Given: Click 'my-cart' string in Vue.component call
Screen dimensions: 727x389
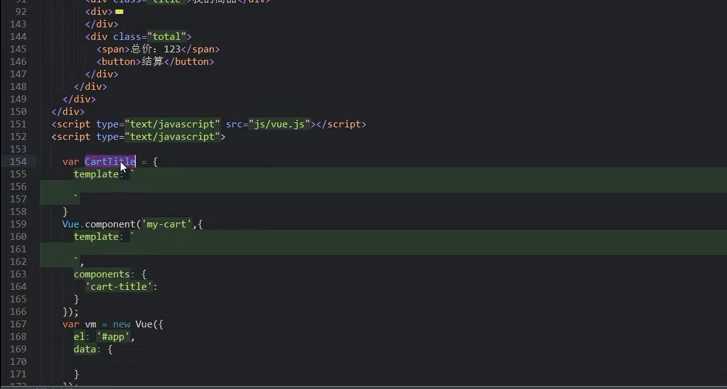Looking at the screenshot, I should click(167, 224).
